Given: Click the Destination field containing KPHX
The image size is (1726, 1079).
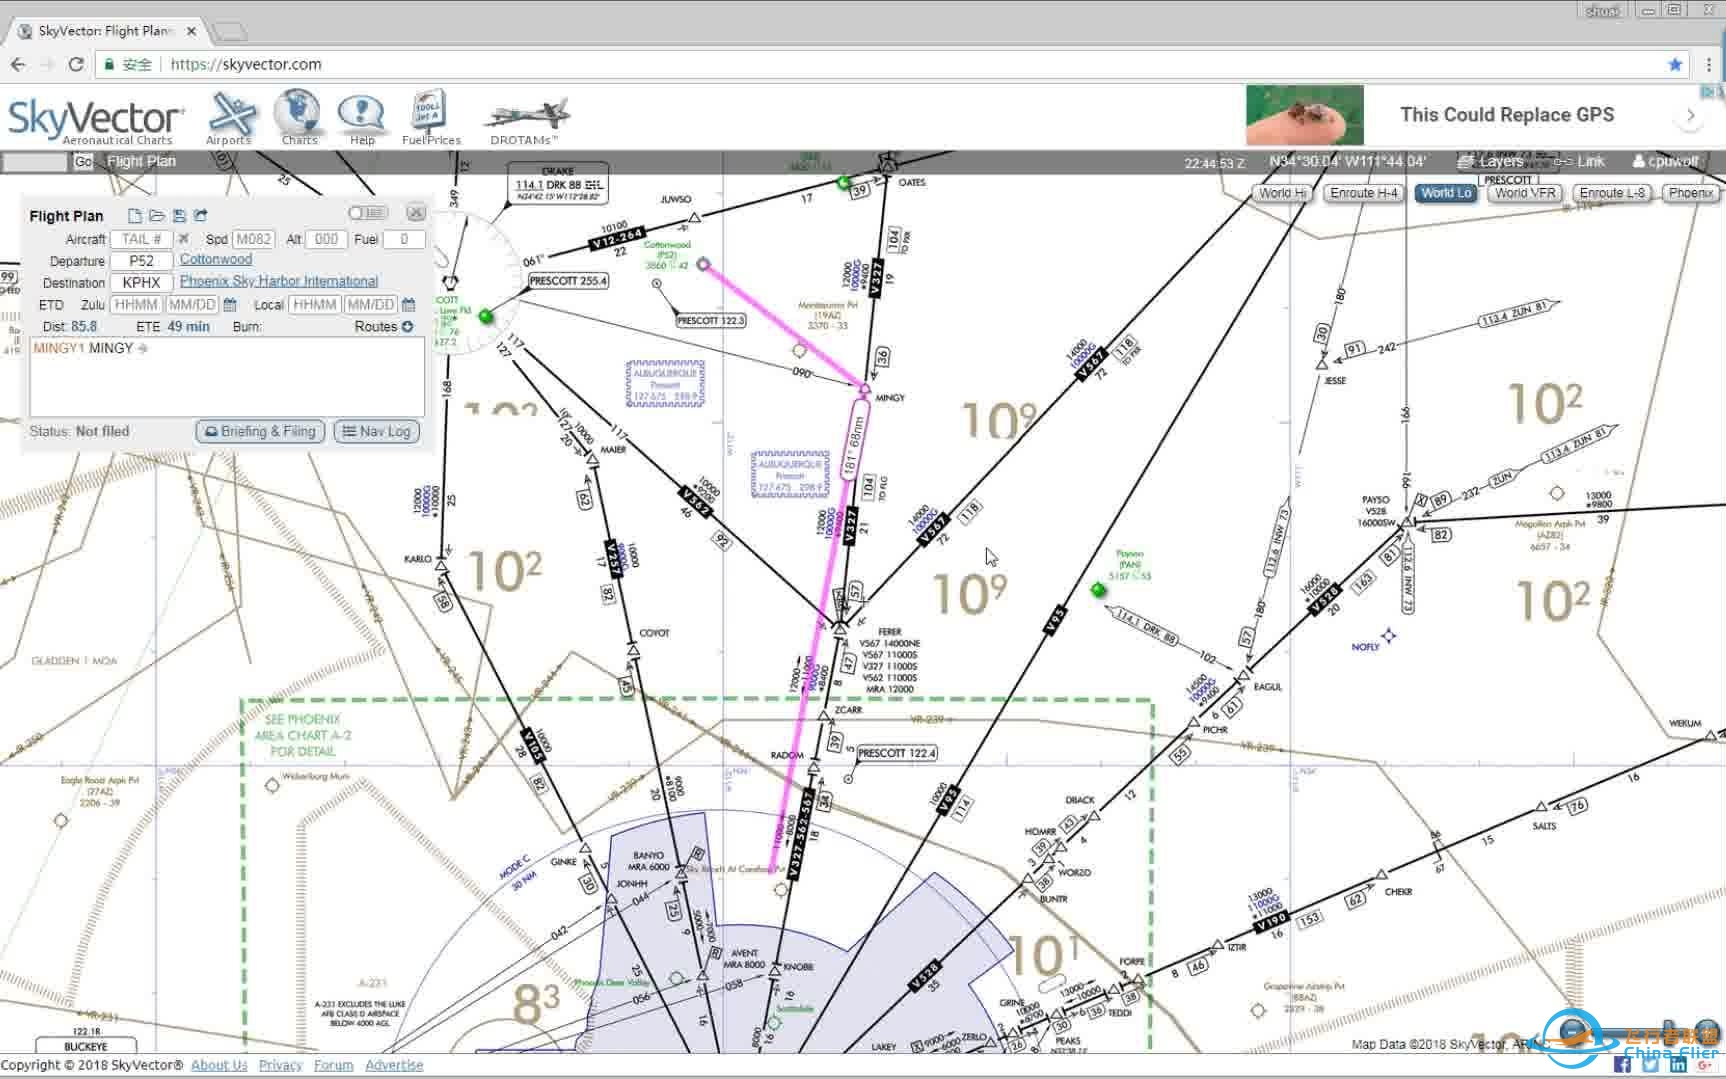Looking at the screenshot, I should (x=141, y=283).
